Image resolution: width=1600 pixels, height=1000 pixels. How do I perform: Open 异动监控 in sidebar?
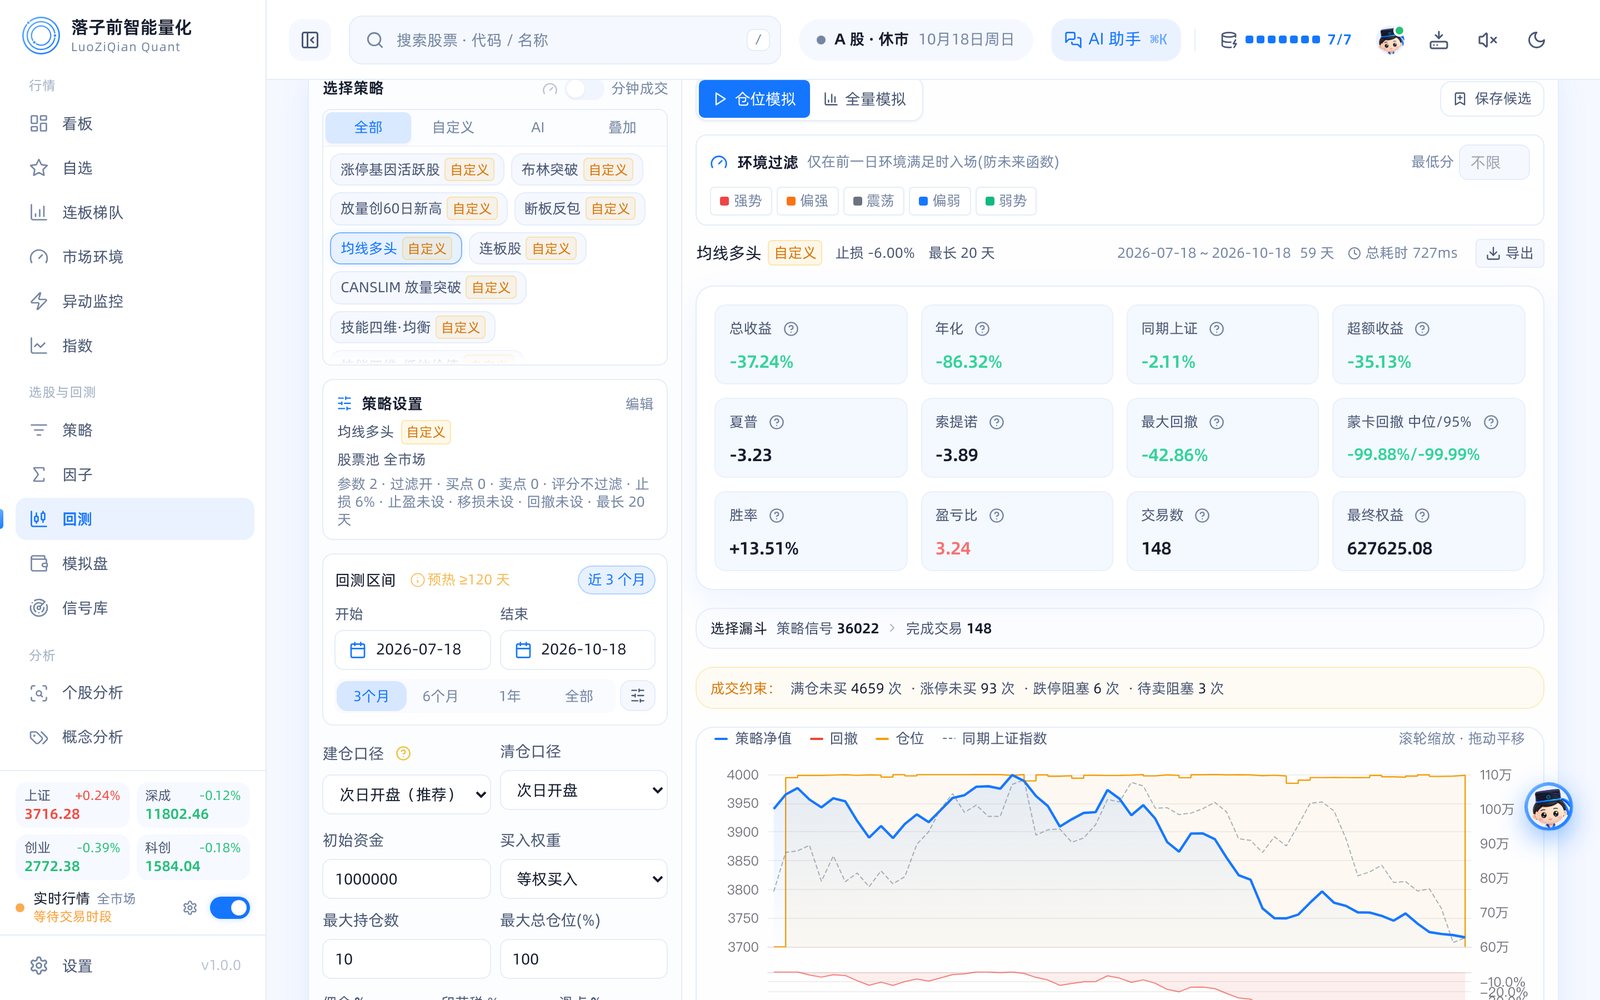point(135,301)
